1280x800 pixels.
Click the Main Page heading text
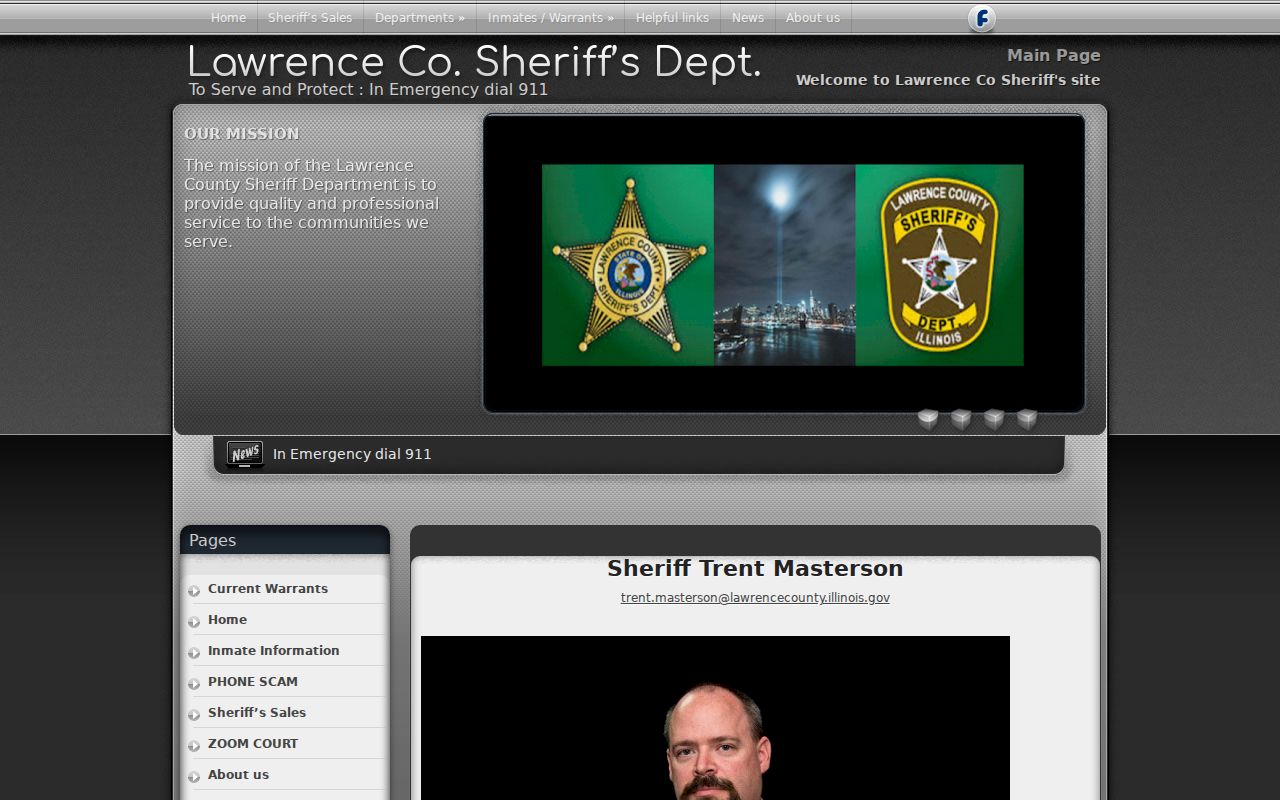pyautogui.click(x=1054, y=56)
